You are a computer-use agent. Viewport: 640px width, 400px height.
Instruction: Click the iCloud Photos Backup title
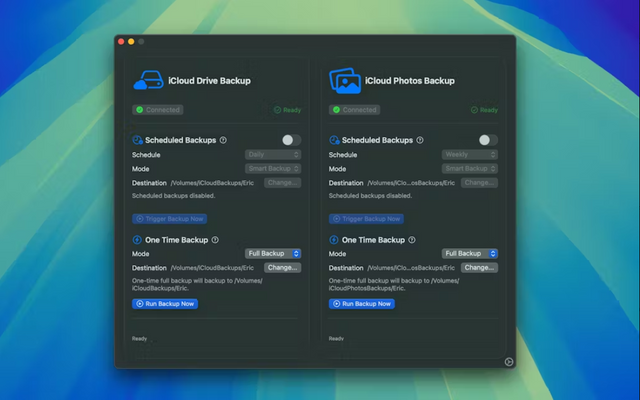pyautogui.click(x=410, y=80)
